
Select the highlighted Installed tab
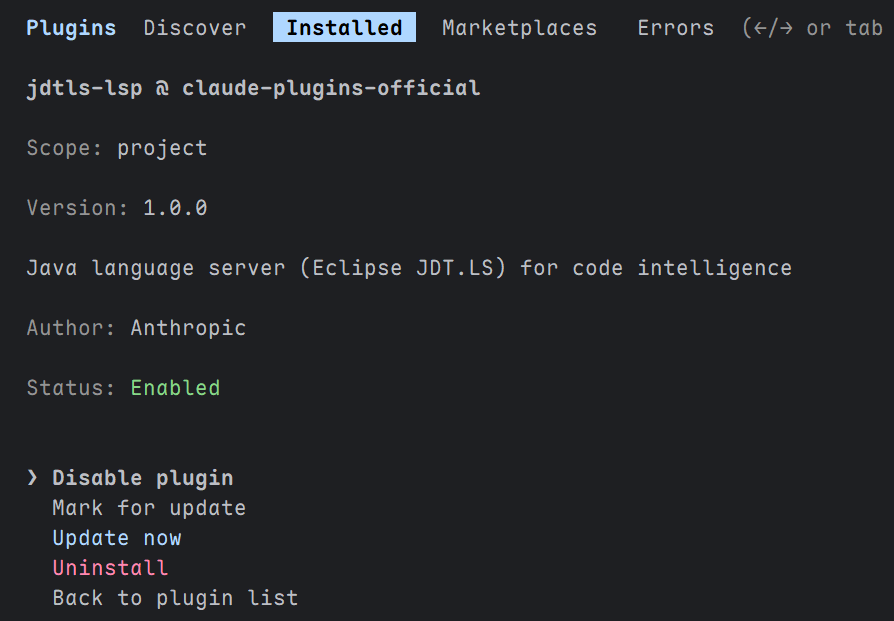(344, 27)
